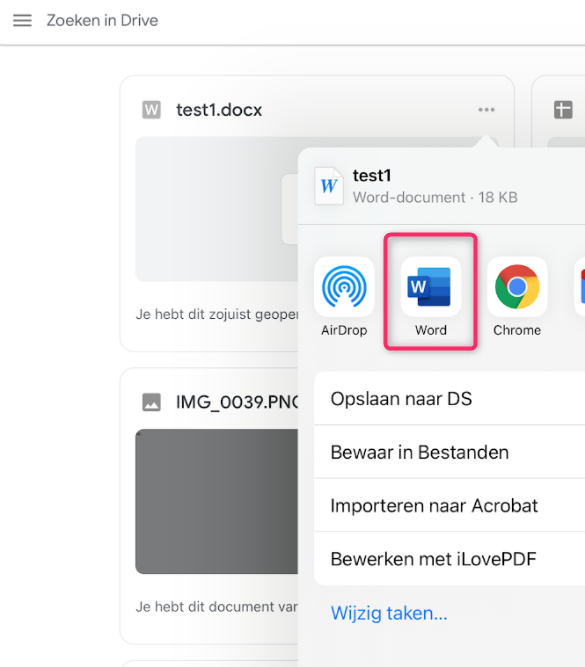Viewport: 585px width, 667px height.
Task: Select Bewerken met iLovePDF
Action: pos(449,559)
